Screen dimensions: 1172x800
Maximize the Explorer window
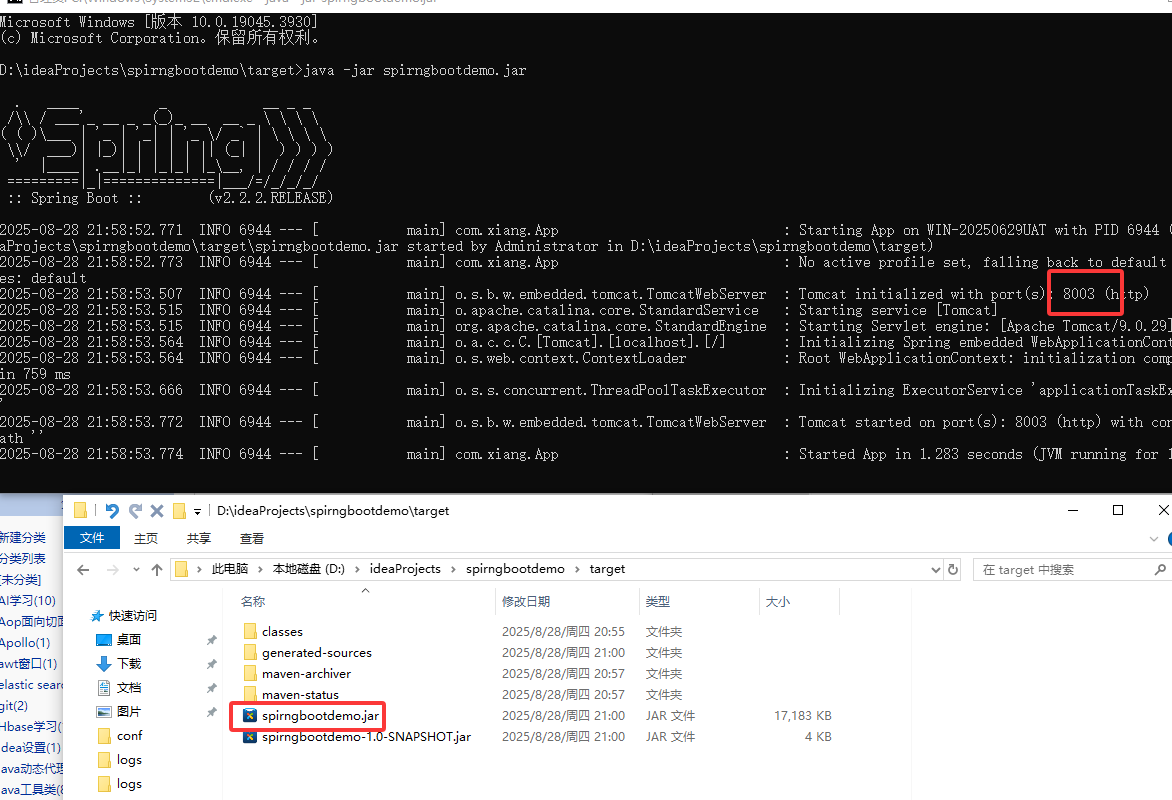click(x=1118, y=510)
